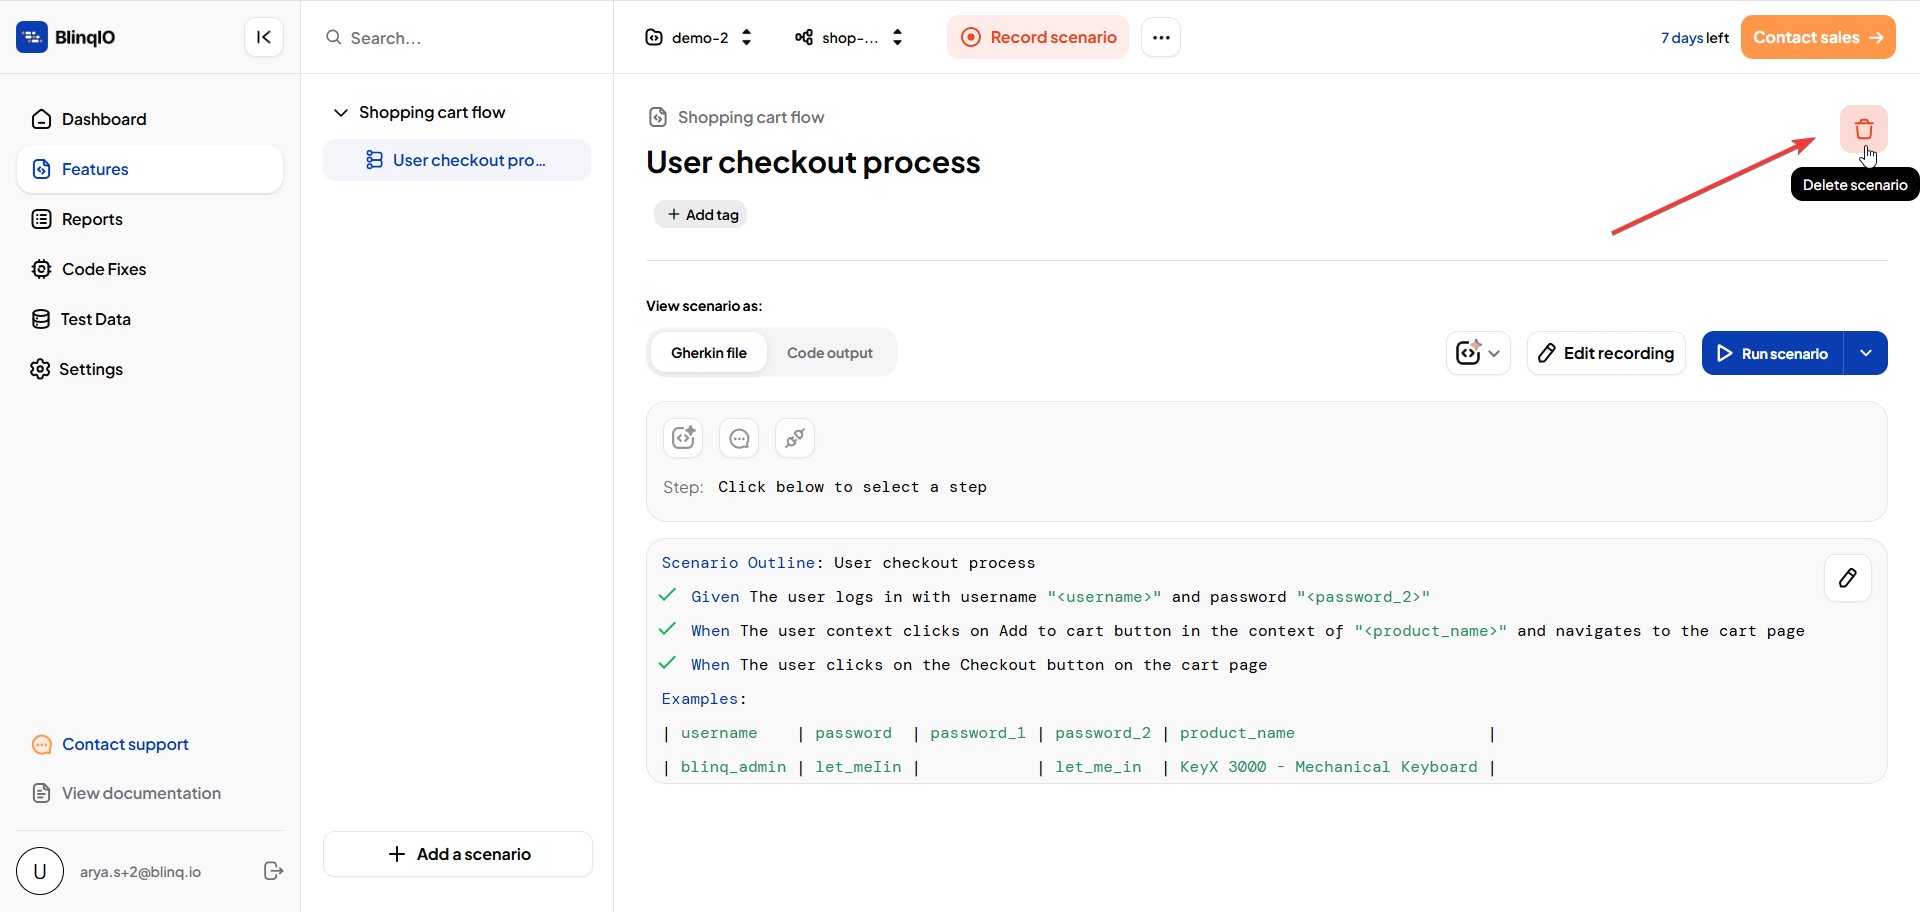Switch to the Code output tab

pyautogui.click(x=830, y=352)
